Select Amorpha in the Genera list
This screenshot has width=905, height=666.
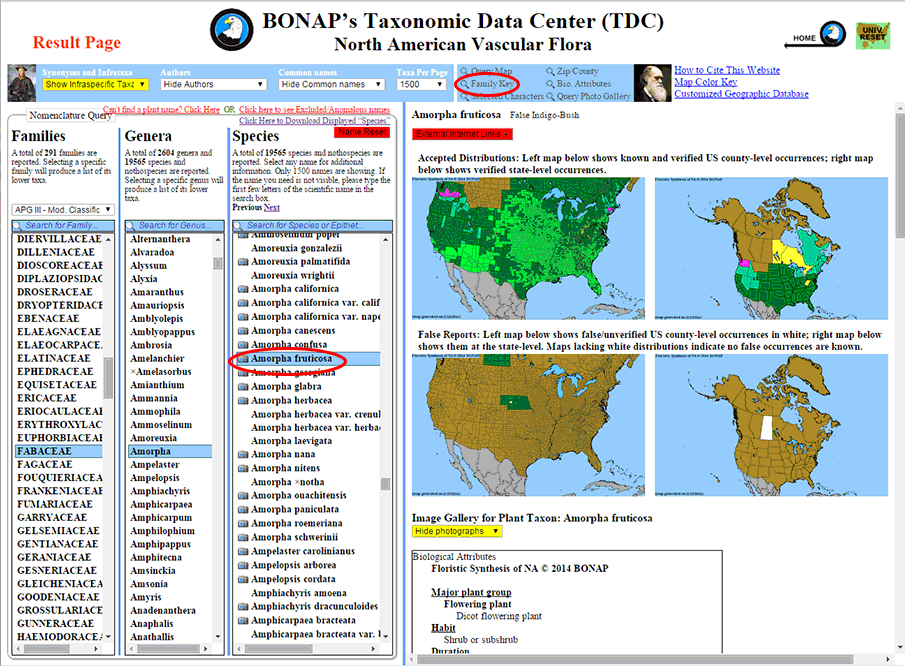point(170,451)
